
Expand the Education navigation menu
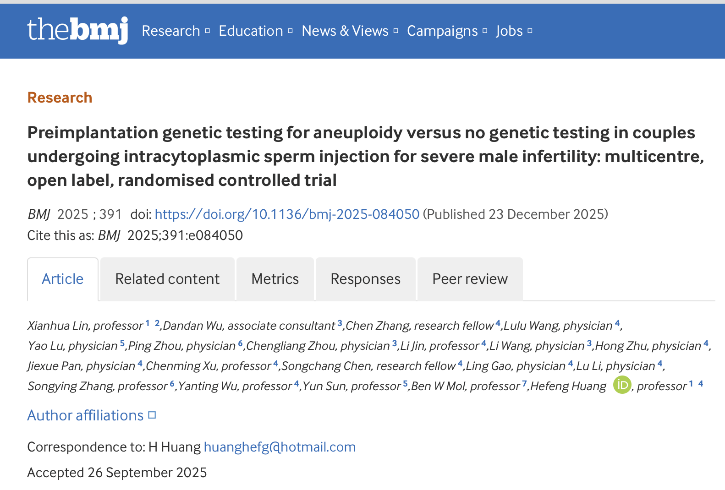[256, 31]
